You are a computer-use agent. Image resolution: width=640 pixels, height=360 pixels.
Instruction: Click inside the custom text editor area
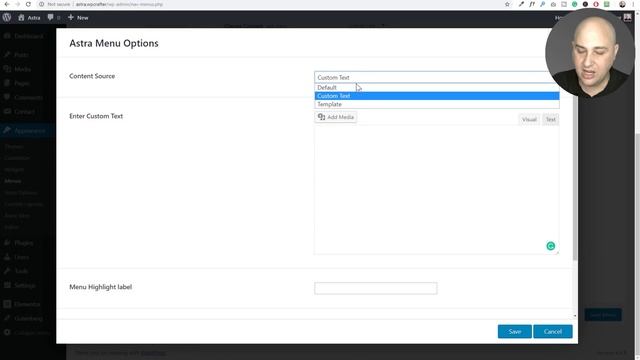(436, 190)
